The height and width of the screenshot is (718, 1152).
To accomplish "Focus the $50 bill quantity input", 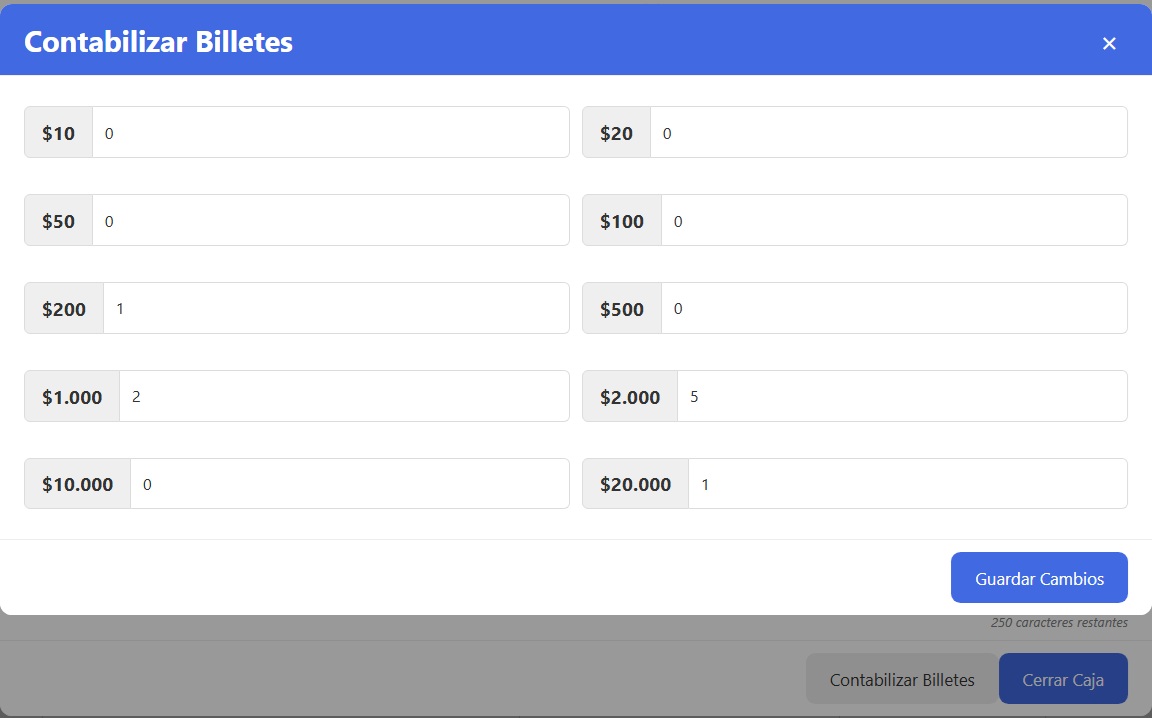I will coord(330,221).
